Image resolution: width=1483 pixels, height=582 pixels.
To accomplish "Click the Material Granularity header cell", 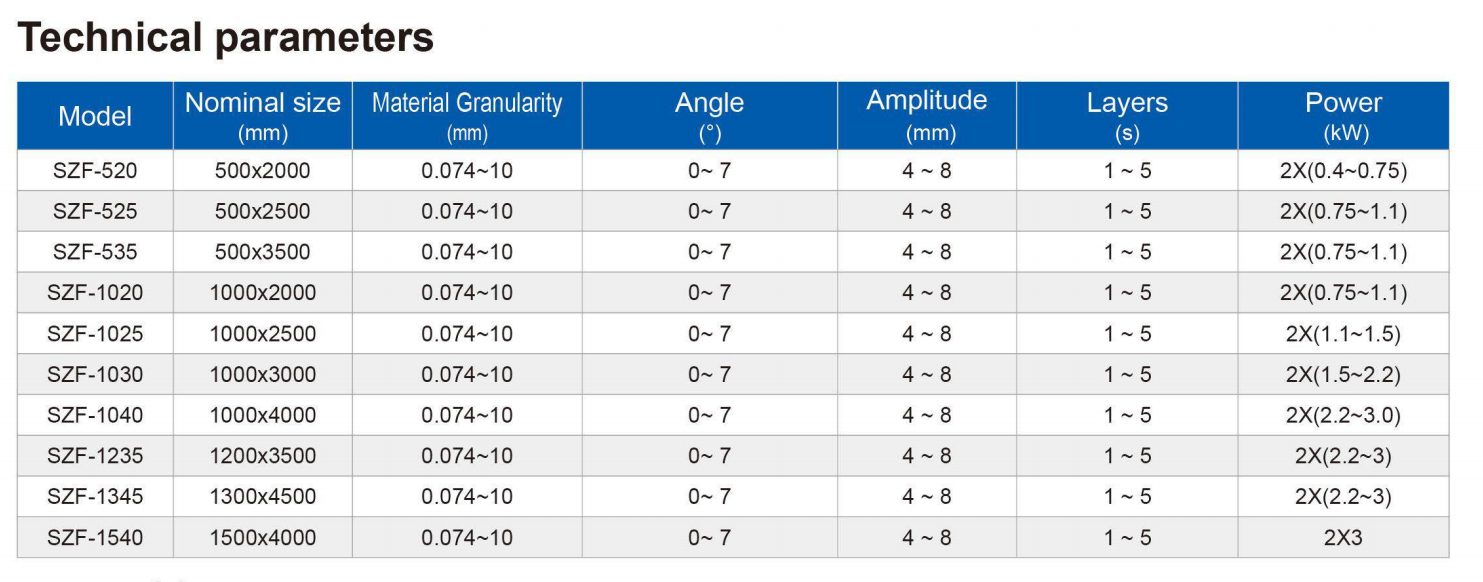I will [x=467, y=116].
